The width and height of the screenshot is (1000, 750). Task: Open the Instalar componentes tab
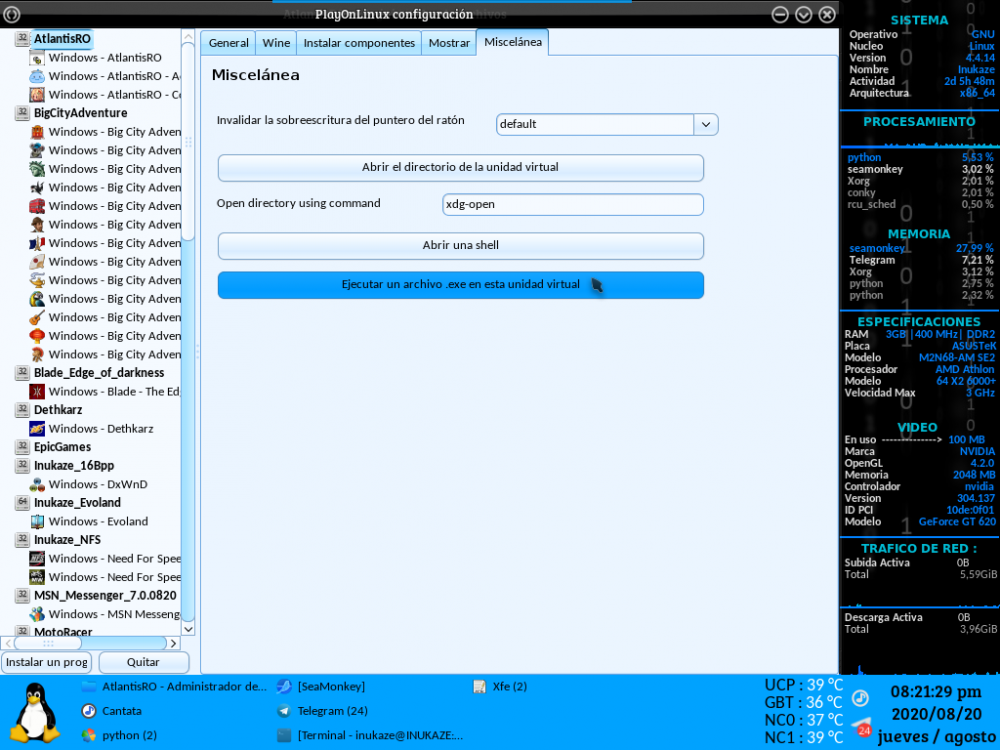pos(359,43)
